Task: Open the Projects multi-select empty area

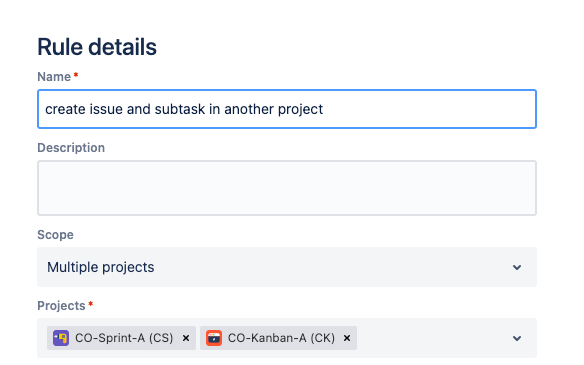Action: pyautogui.click(x=432, y=338)
